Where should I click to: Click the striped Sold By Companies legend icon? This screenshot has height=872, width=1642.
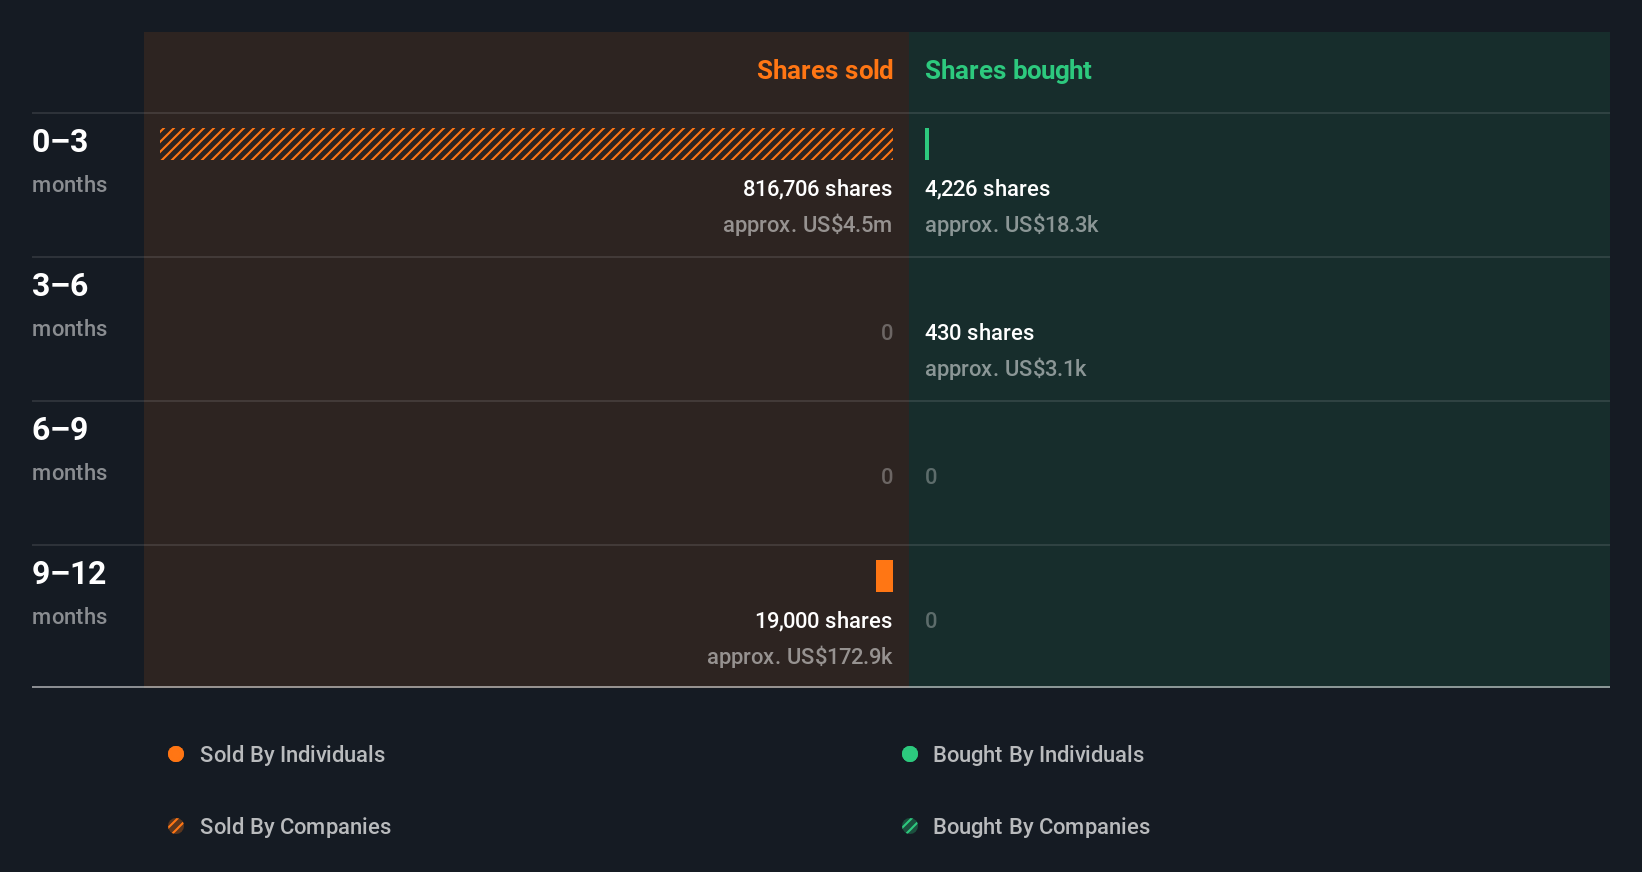pyautogui.click(x=176, y=826)
